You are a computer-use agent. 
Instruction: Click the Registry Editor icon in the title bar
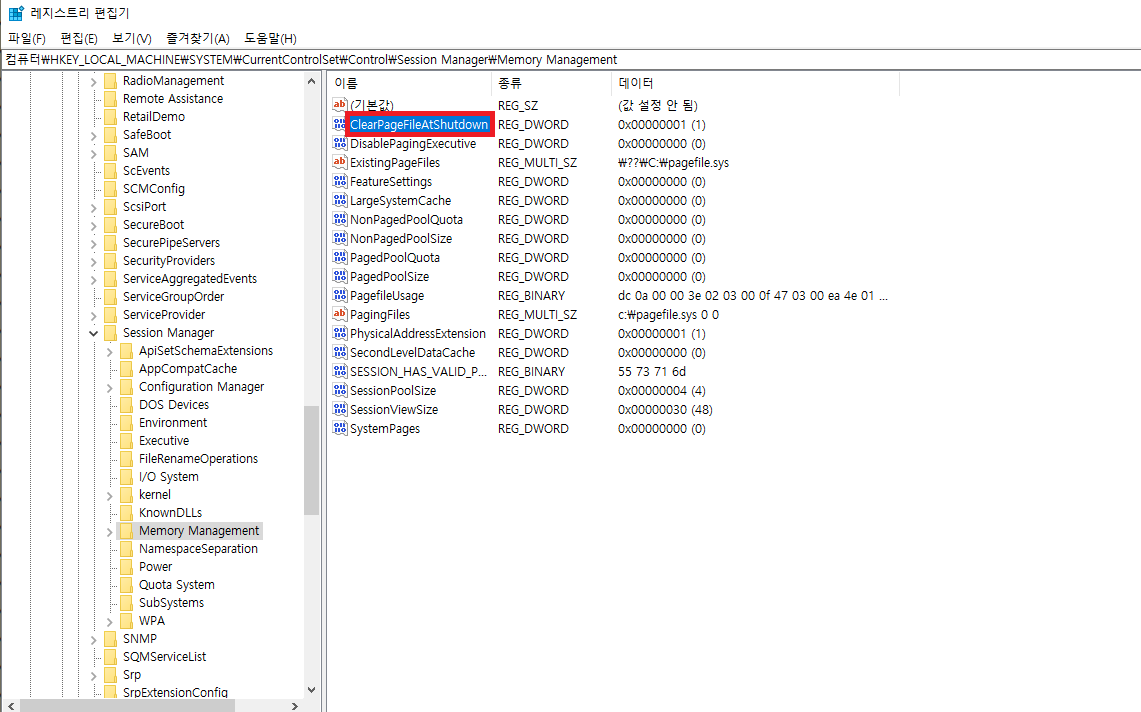click(x=14, y=12)
